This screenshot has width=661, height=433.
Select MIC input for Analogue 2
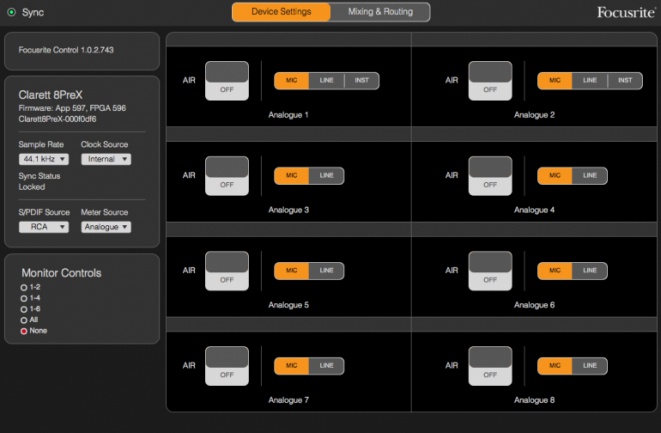(x=555, y=81)
